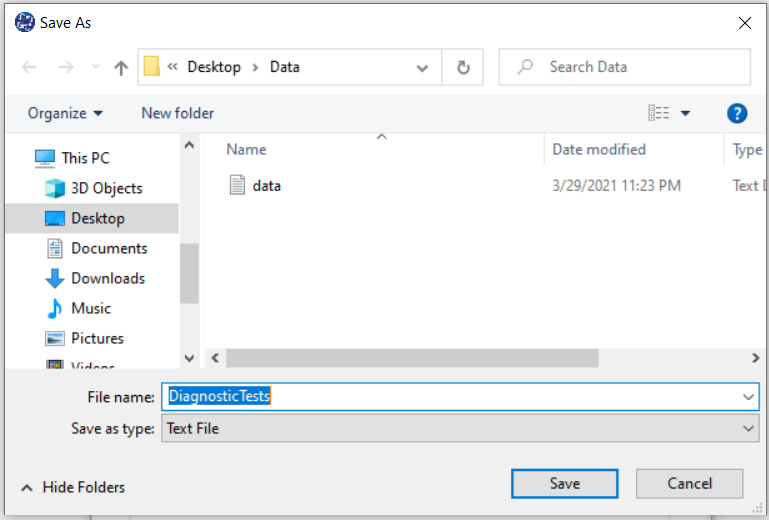Screen dimensions: 769x520
Task: Open Music in the sidebar
Action: [x=91, y=308]
